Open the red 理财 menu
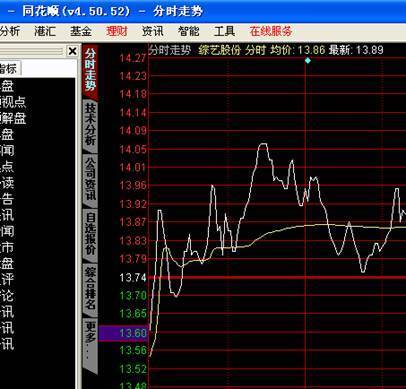 coord(117,31)
